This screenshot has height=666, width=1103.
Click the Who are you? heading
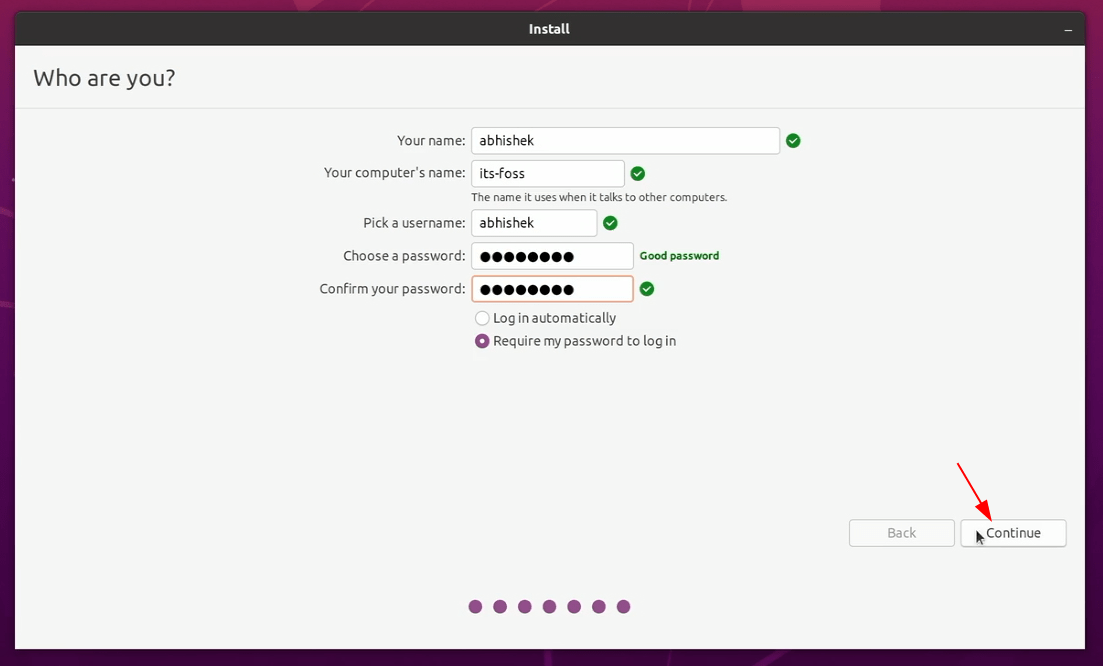(x=104, y=78)
